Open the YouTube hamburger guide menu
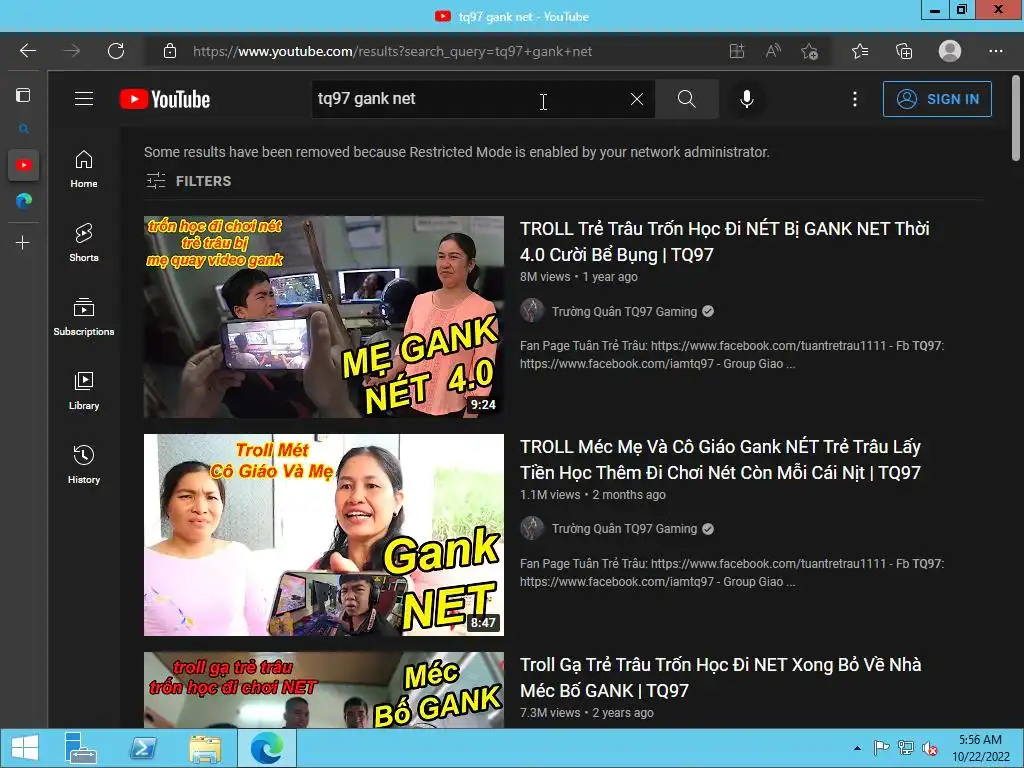 click(84, 99)
